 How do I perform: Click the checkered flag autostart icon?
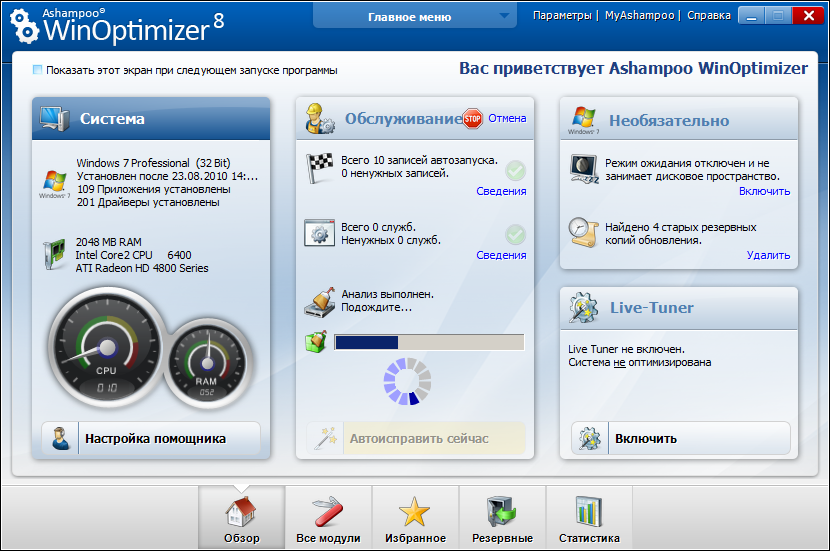point(318,168)
